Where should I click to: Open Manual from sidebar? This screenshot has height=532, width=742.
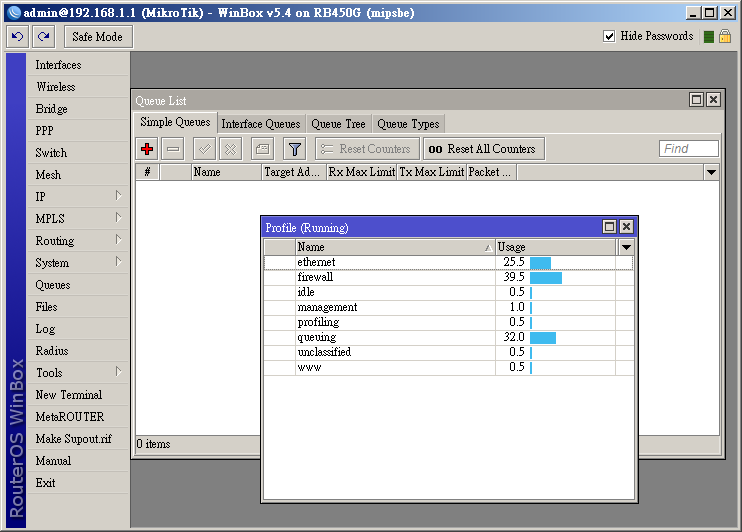click(x=78, y=461)
